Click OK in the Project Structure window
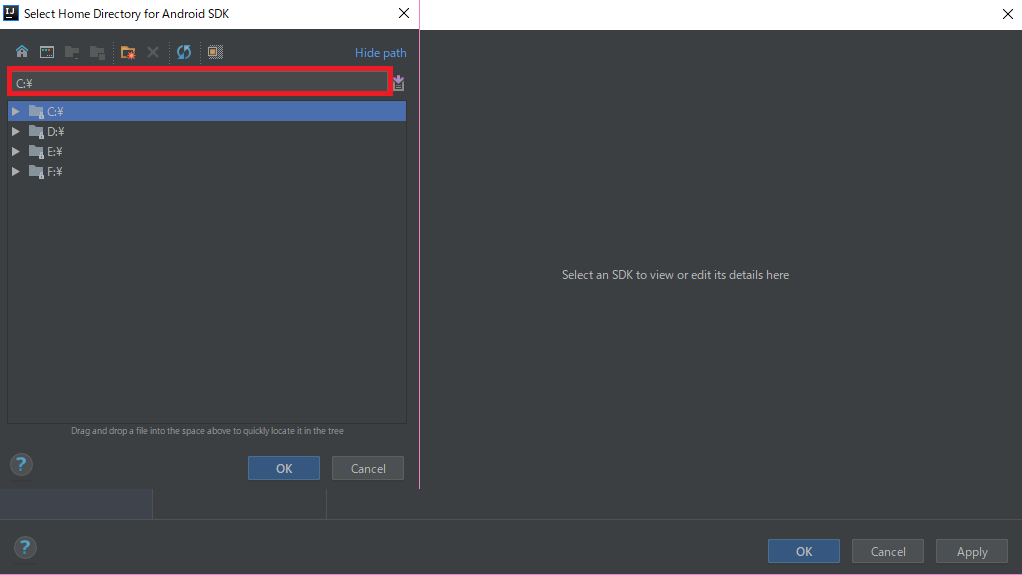Screen dimensions: 1022x575 tap(804, 551)
